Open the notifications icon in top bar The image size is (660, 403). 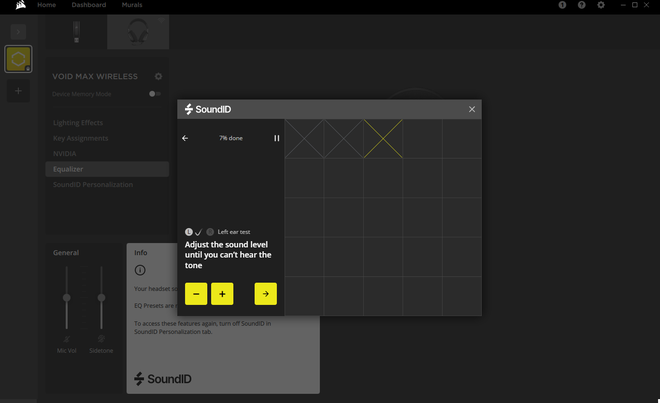tap(562, 5)
